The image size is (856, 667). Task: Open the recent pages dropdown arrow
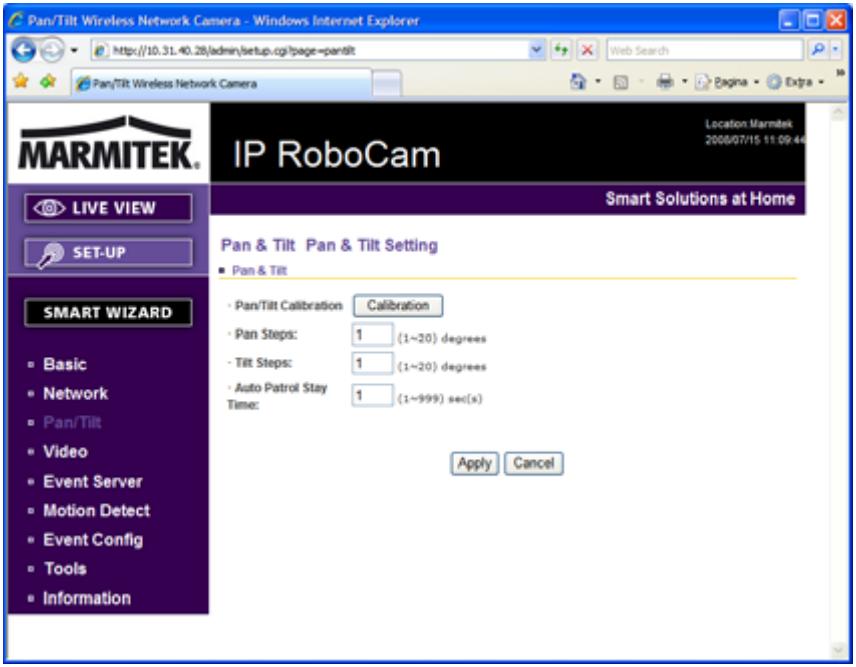click(74, 51)
